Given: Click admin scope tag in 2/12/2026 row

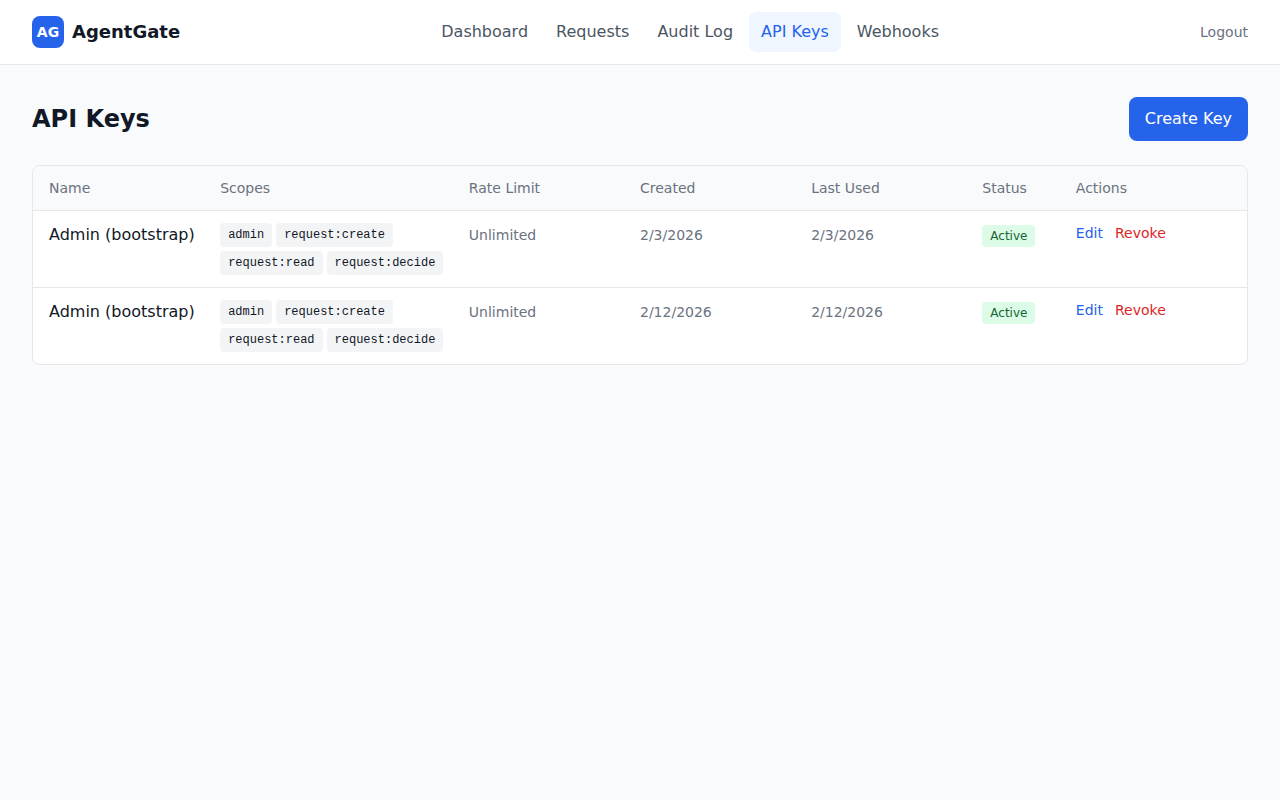Looking at the screenshot, I should click(246, 312).
